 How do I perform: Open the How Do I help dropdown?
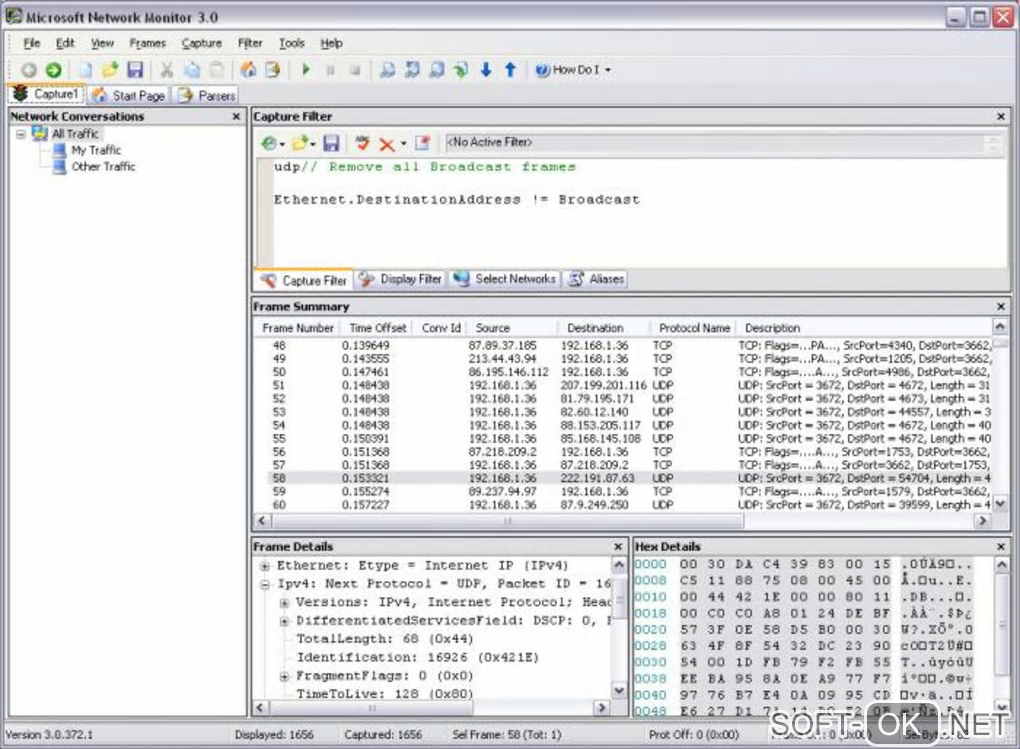click(x=573, y=70)
